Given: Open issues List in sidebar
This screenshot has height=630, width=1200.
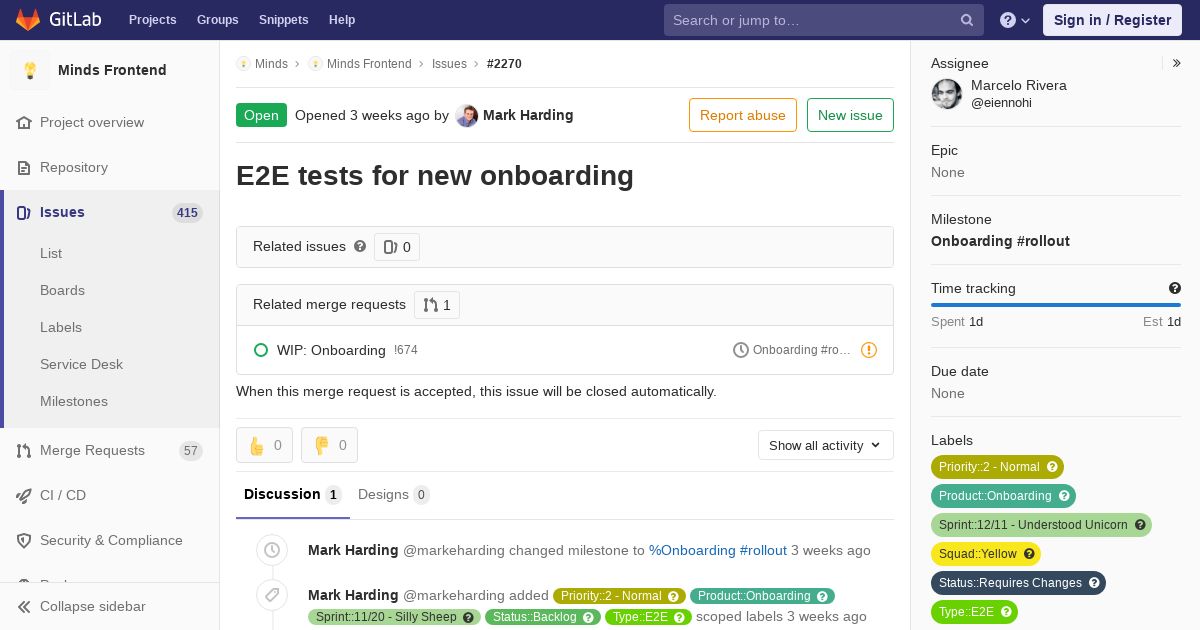Looking at the screenshot, I should point(51,253).
